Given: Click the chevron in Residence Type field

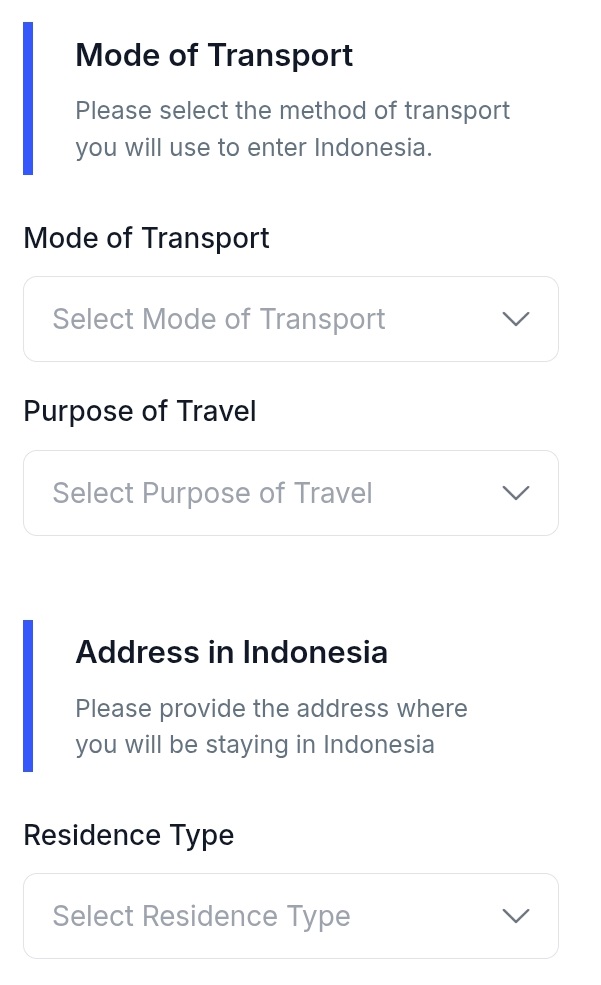Looking at the screenshot, I should point(515,916).
